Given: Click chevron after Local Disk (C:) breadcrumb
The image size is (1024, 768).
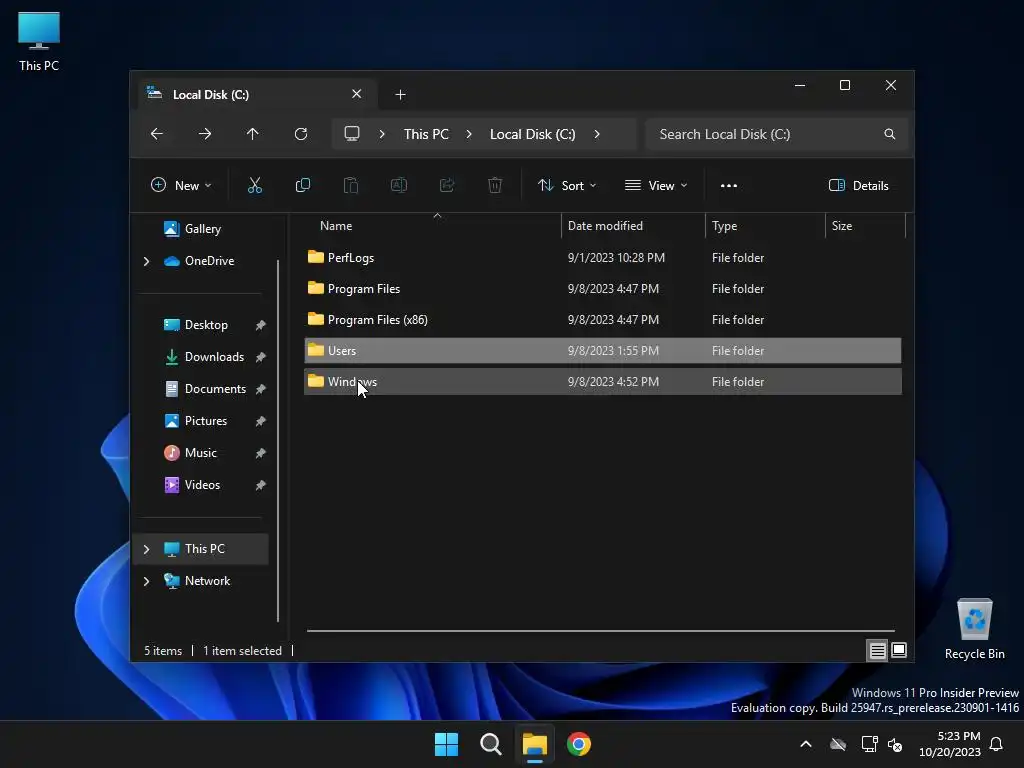Looking at the screenshot, I should 597,134.
